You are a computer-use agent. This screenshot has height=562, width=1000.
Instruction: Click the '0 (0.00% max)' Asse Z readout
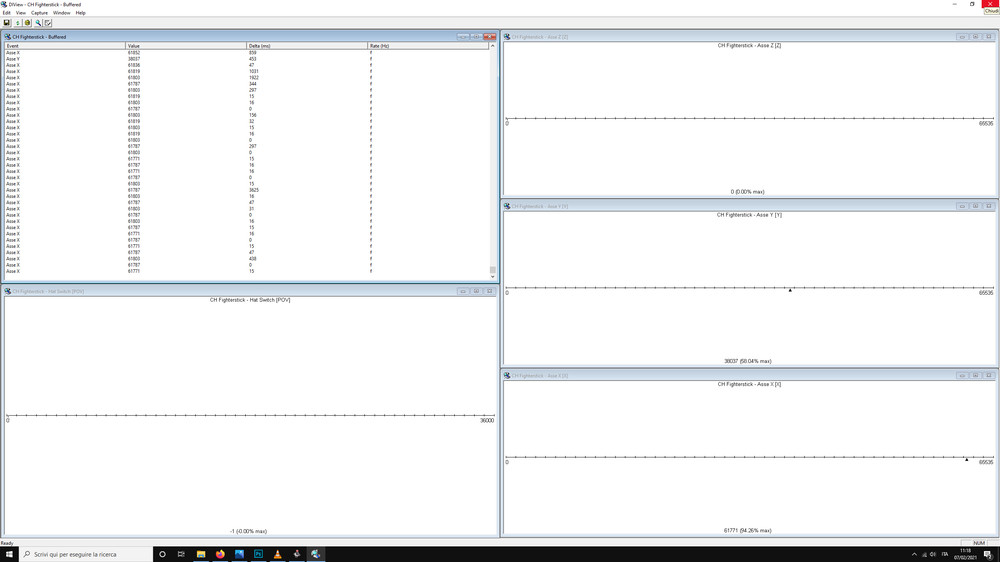point(747,192)
